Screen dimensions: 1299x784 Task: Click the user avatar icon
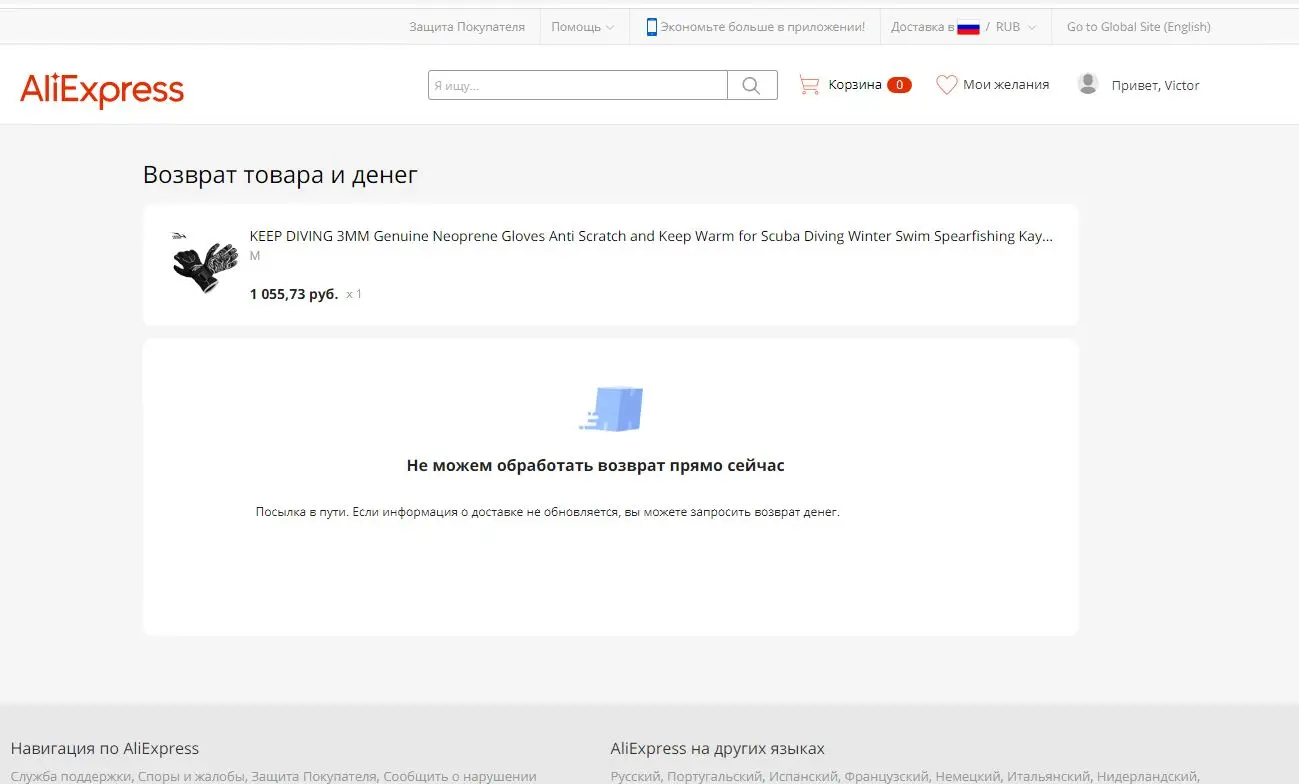coord(1088,85)
